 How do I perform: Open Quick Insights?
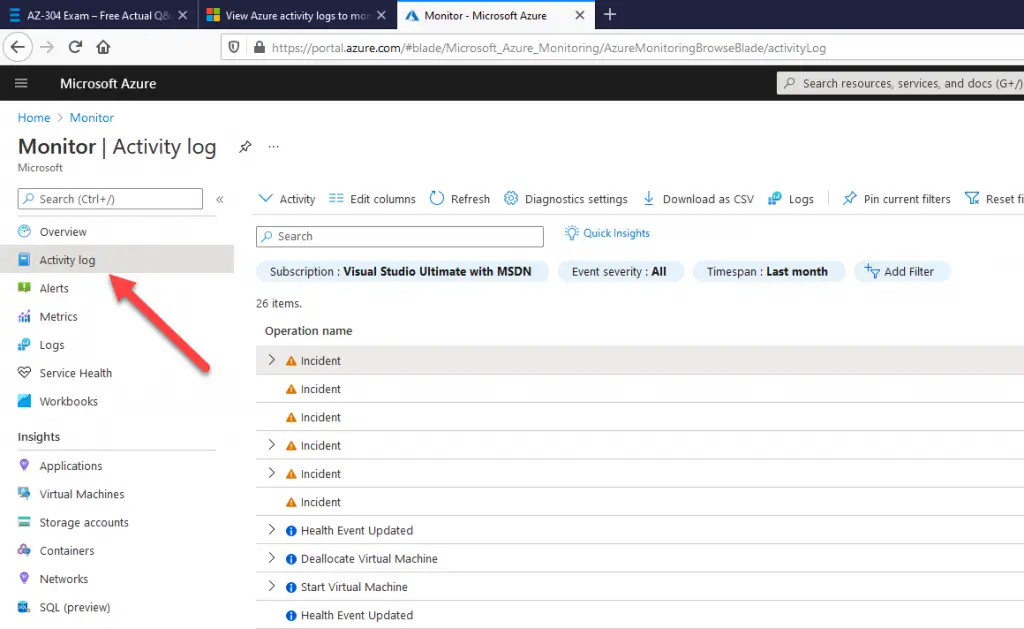[607, 233]
